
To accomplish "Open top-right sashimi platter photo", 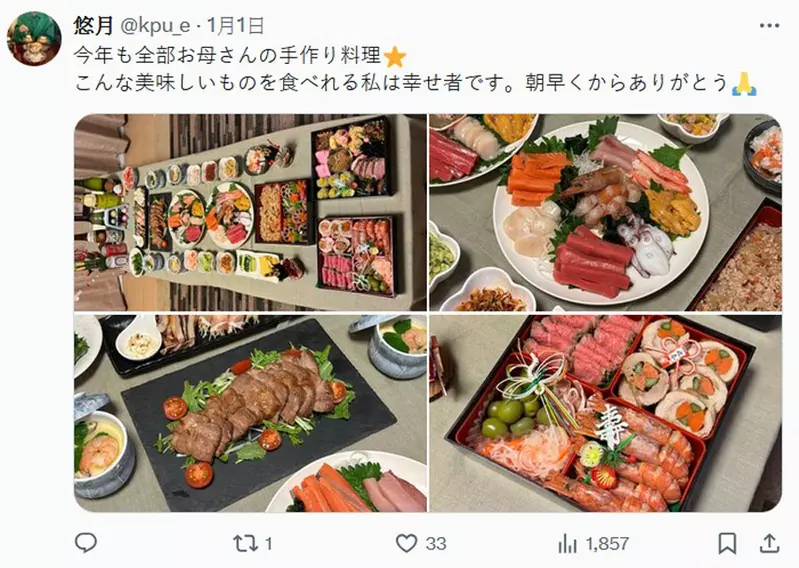I will pos(605,212).
